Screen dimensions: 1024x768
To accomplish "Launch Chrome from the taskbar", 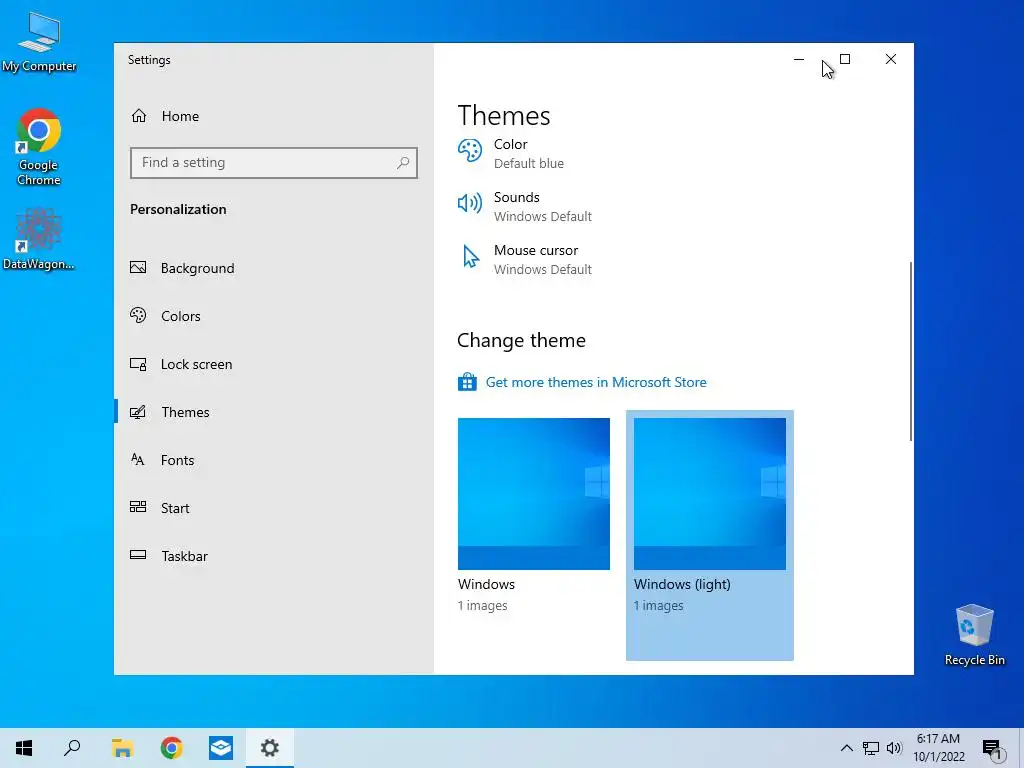I will tap(172, 748).
